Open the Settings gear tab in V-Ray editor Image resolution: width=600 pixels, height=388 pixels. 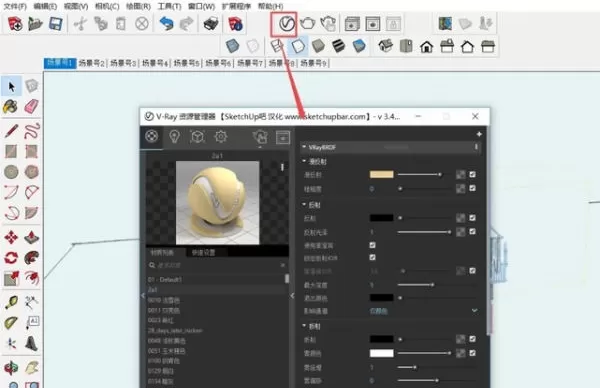point(221,137)
